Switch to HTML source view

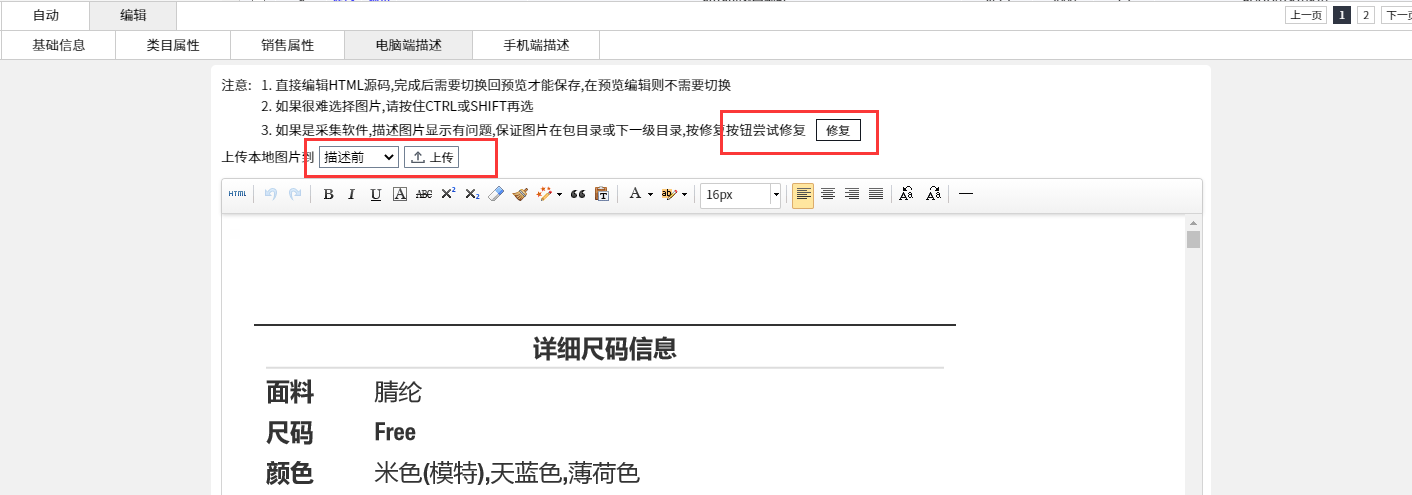point(237,194)
